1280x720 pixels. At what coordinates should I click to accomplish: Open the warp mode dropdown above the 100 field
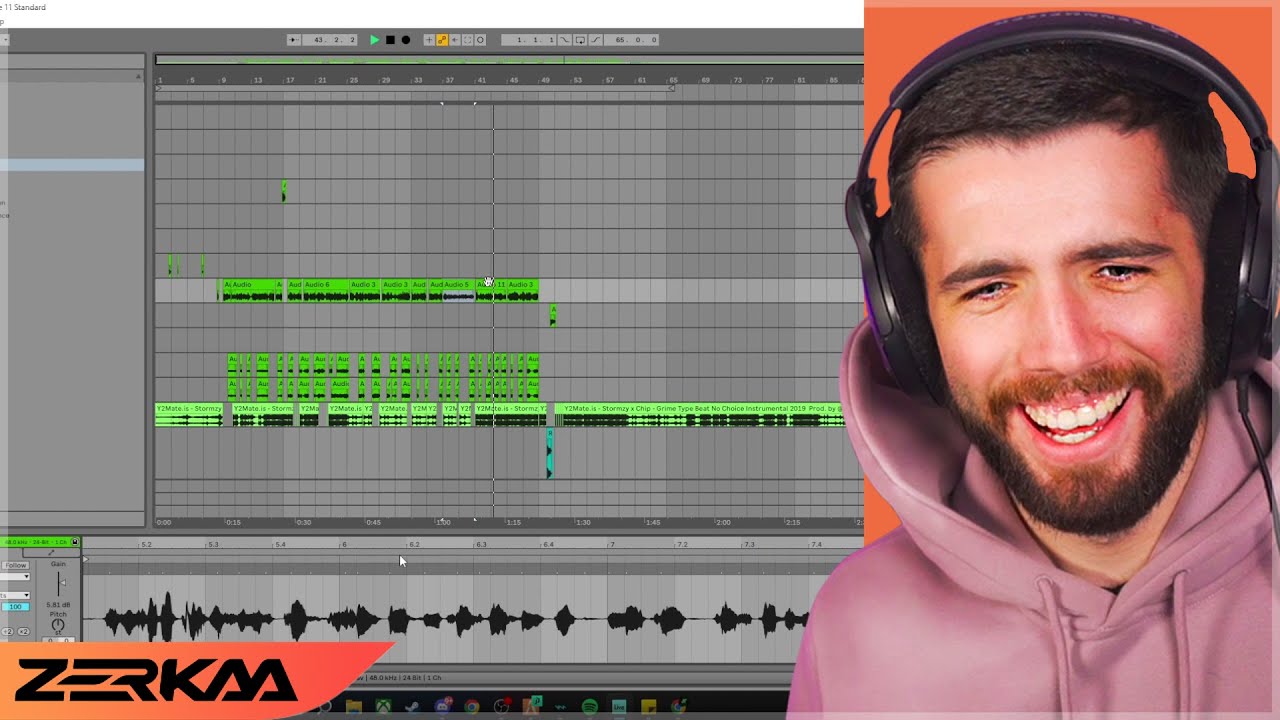click(x=15, y=596)
